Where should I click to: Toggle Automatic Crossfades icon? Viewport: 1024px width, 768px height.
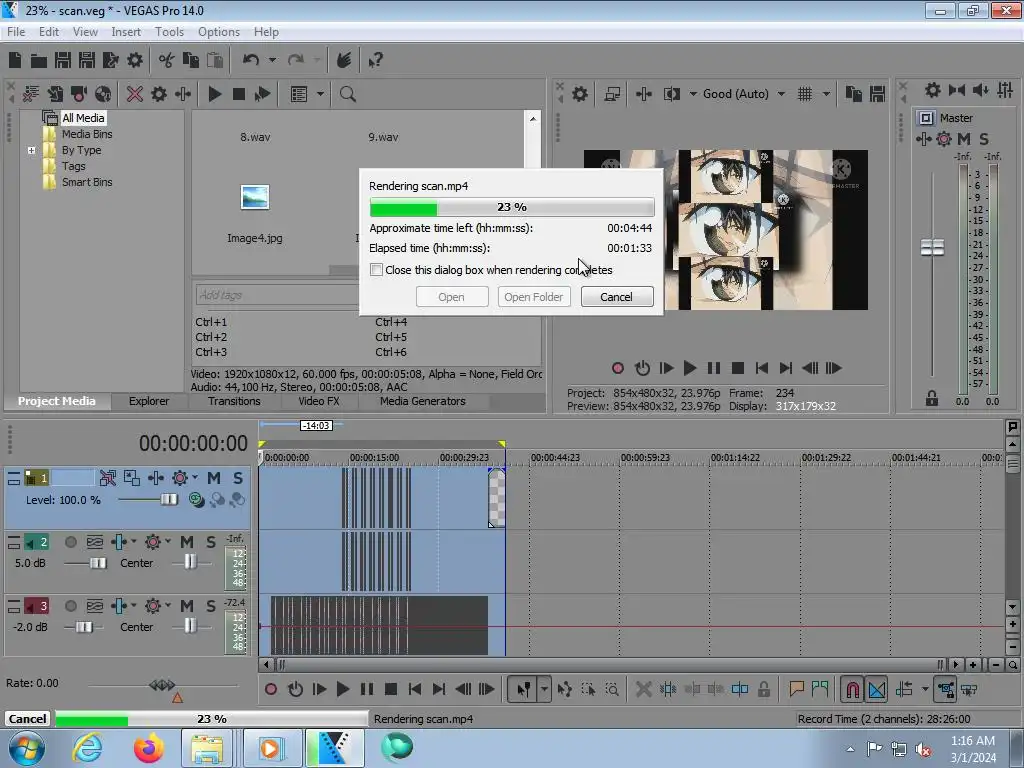coord(876,689)
